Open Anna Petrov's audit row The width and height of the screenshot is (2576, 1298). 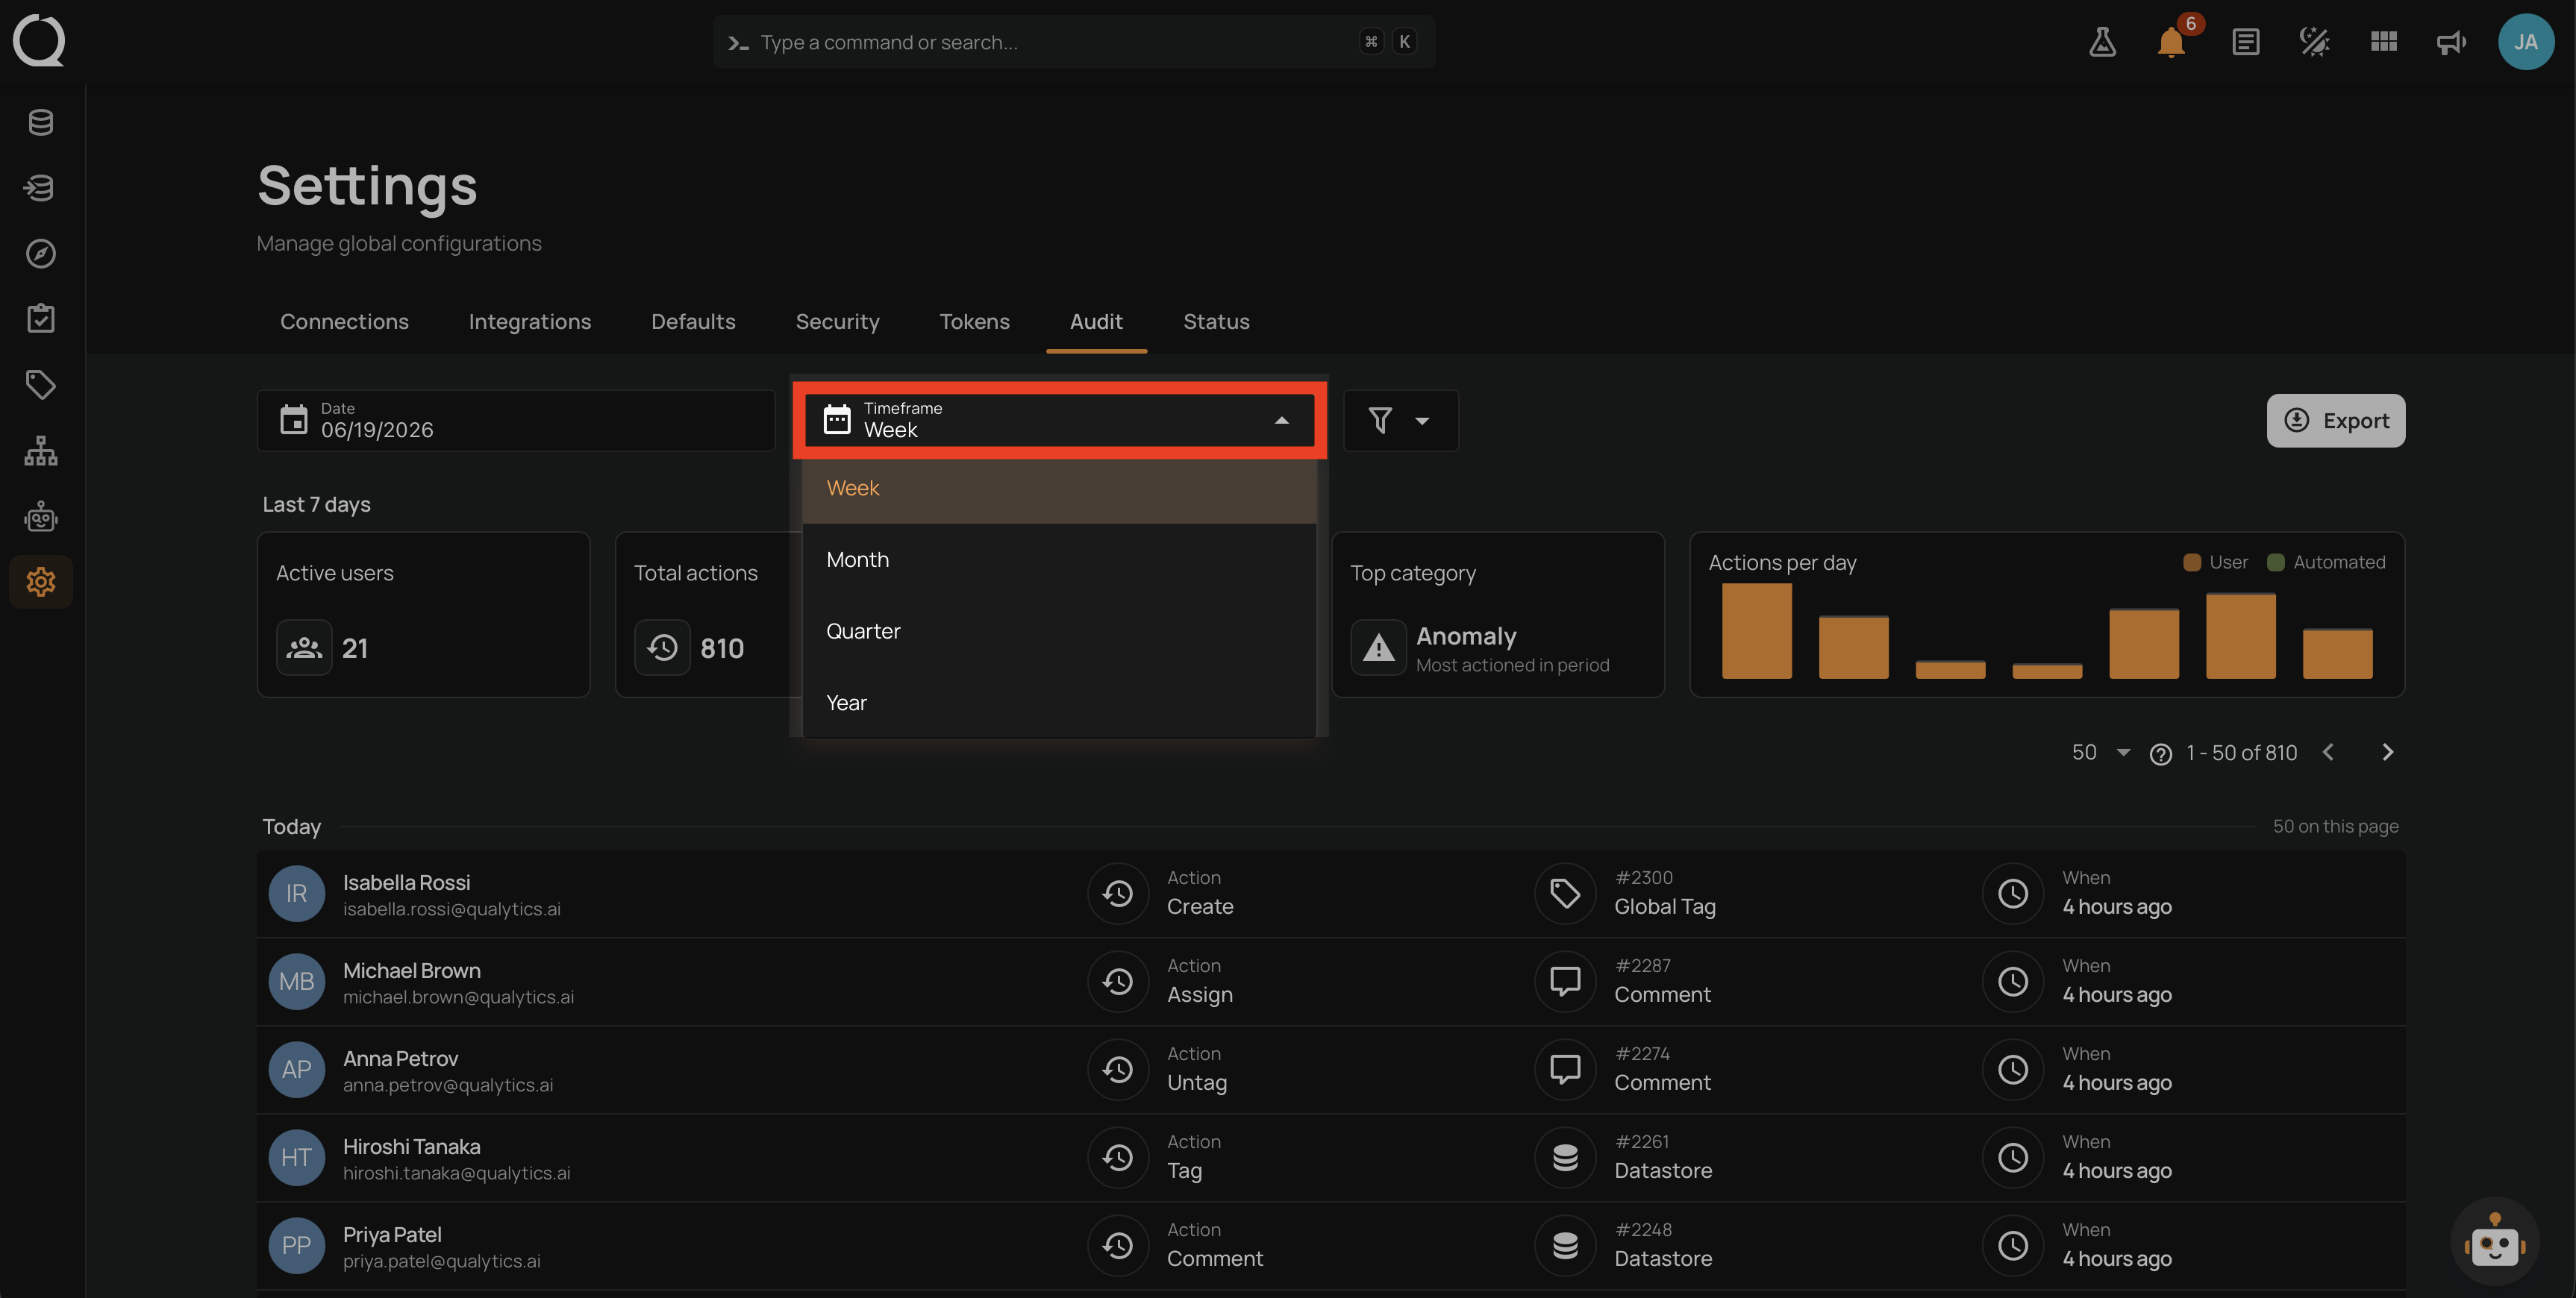pos(1330,1069)
